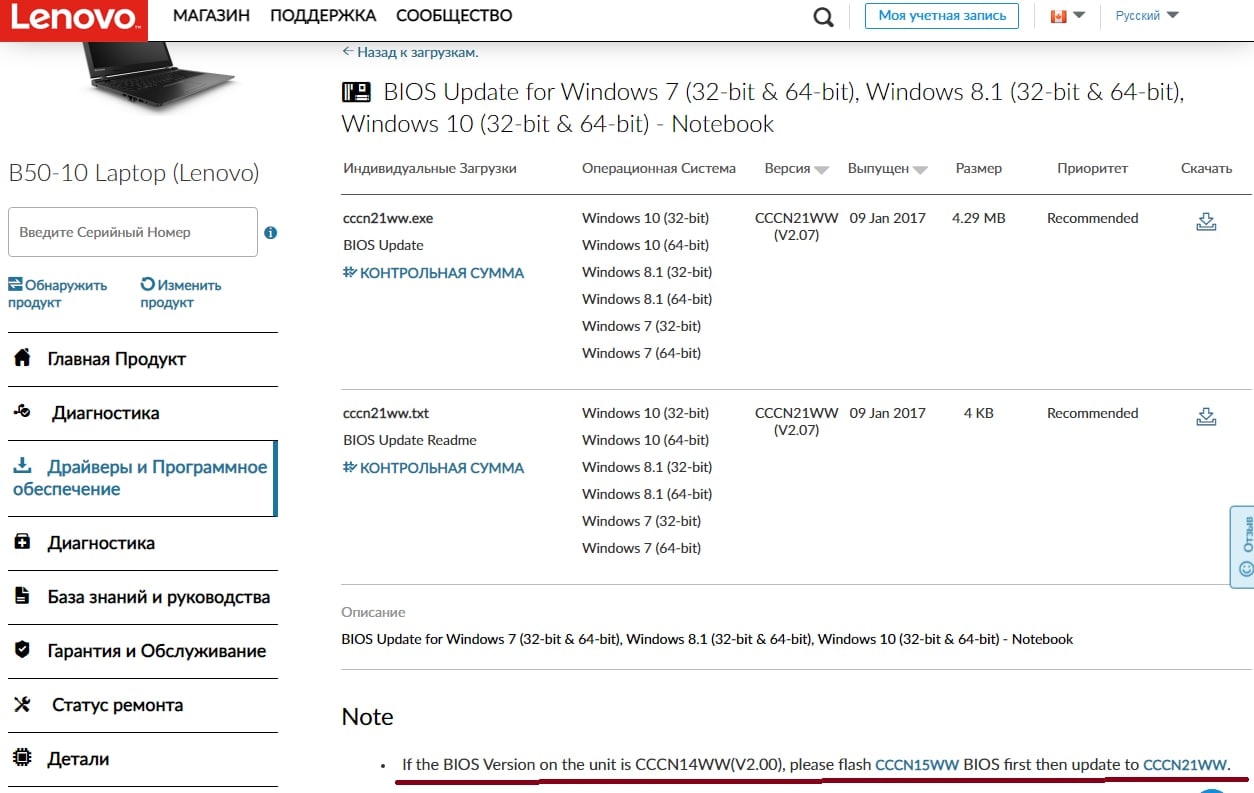Viewport: 1254px width, 793px height.
Task: Click the cccn21ww.exe file name
Action: click(x=388, y=218)
